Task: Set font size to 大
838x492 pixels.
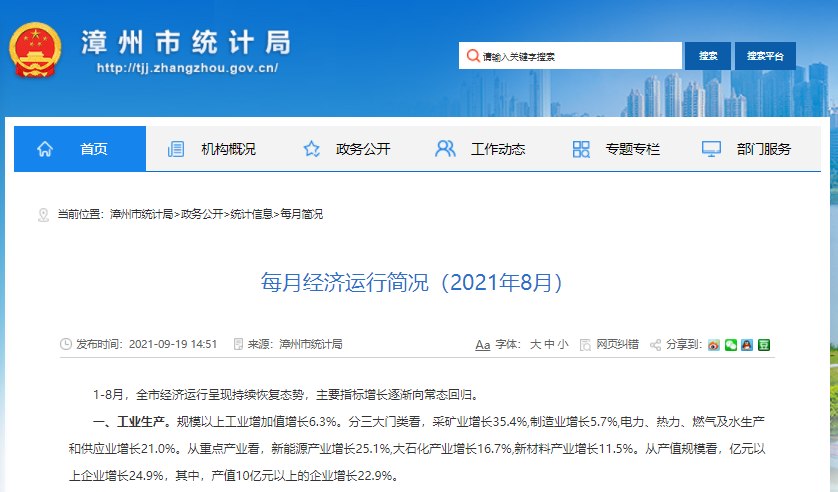Action: click(535, 345)
